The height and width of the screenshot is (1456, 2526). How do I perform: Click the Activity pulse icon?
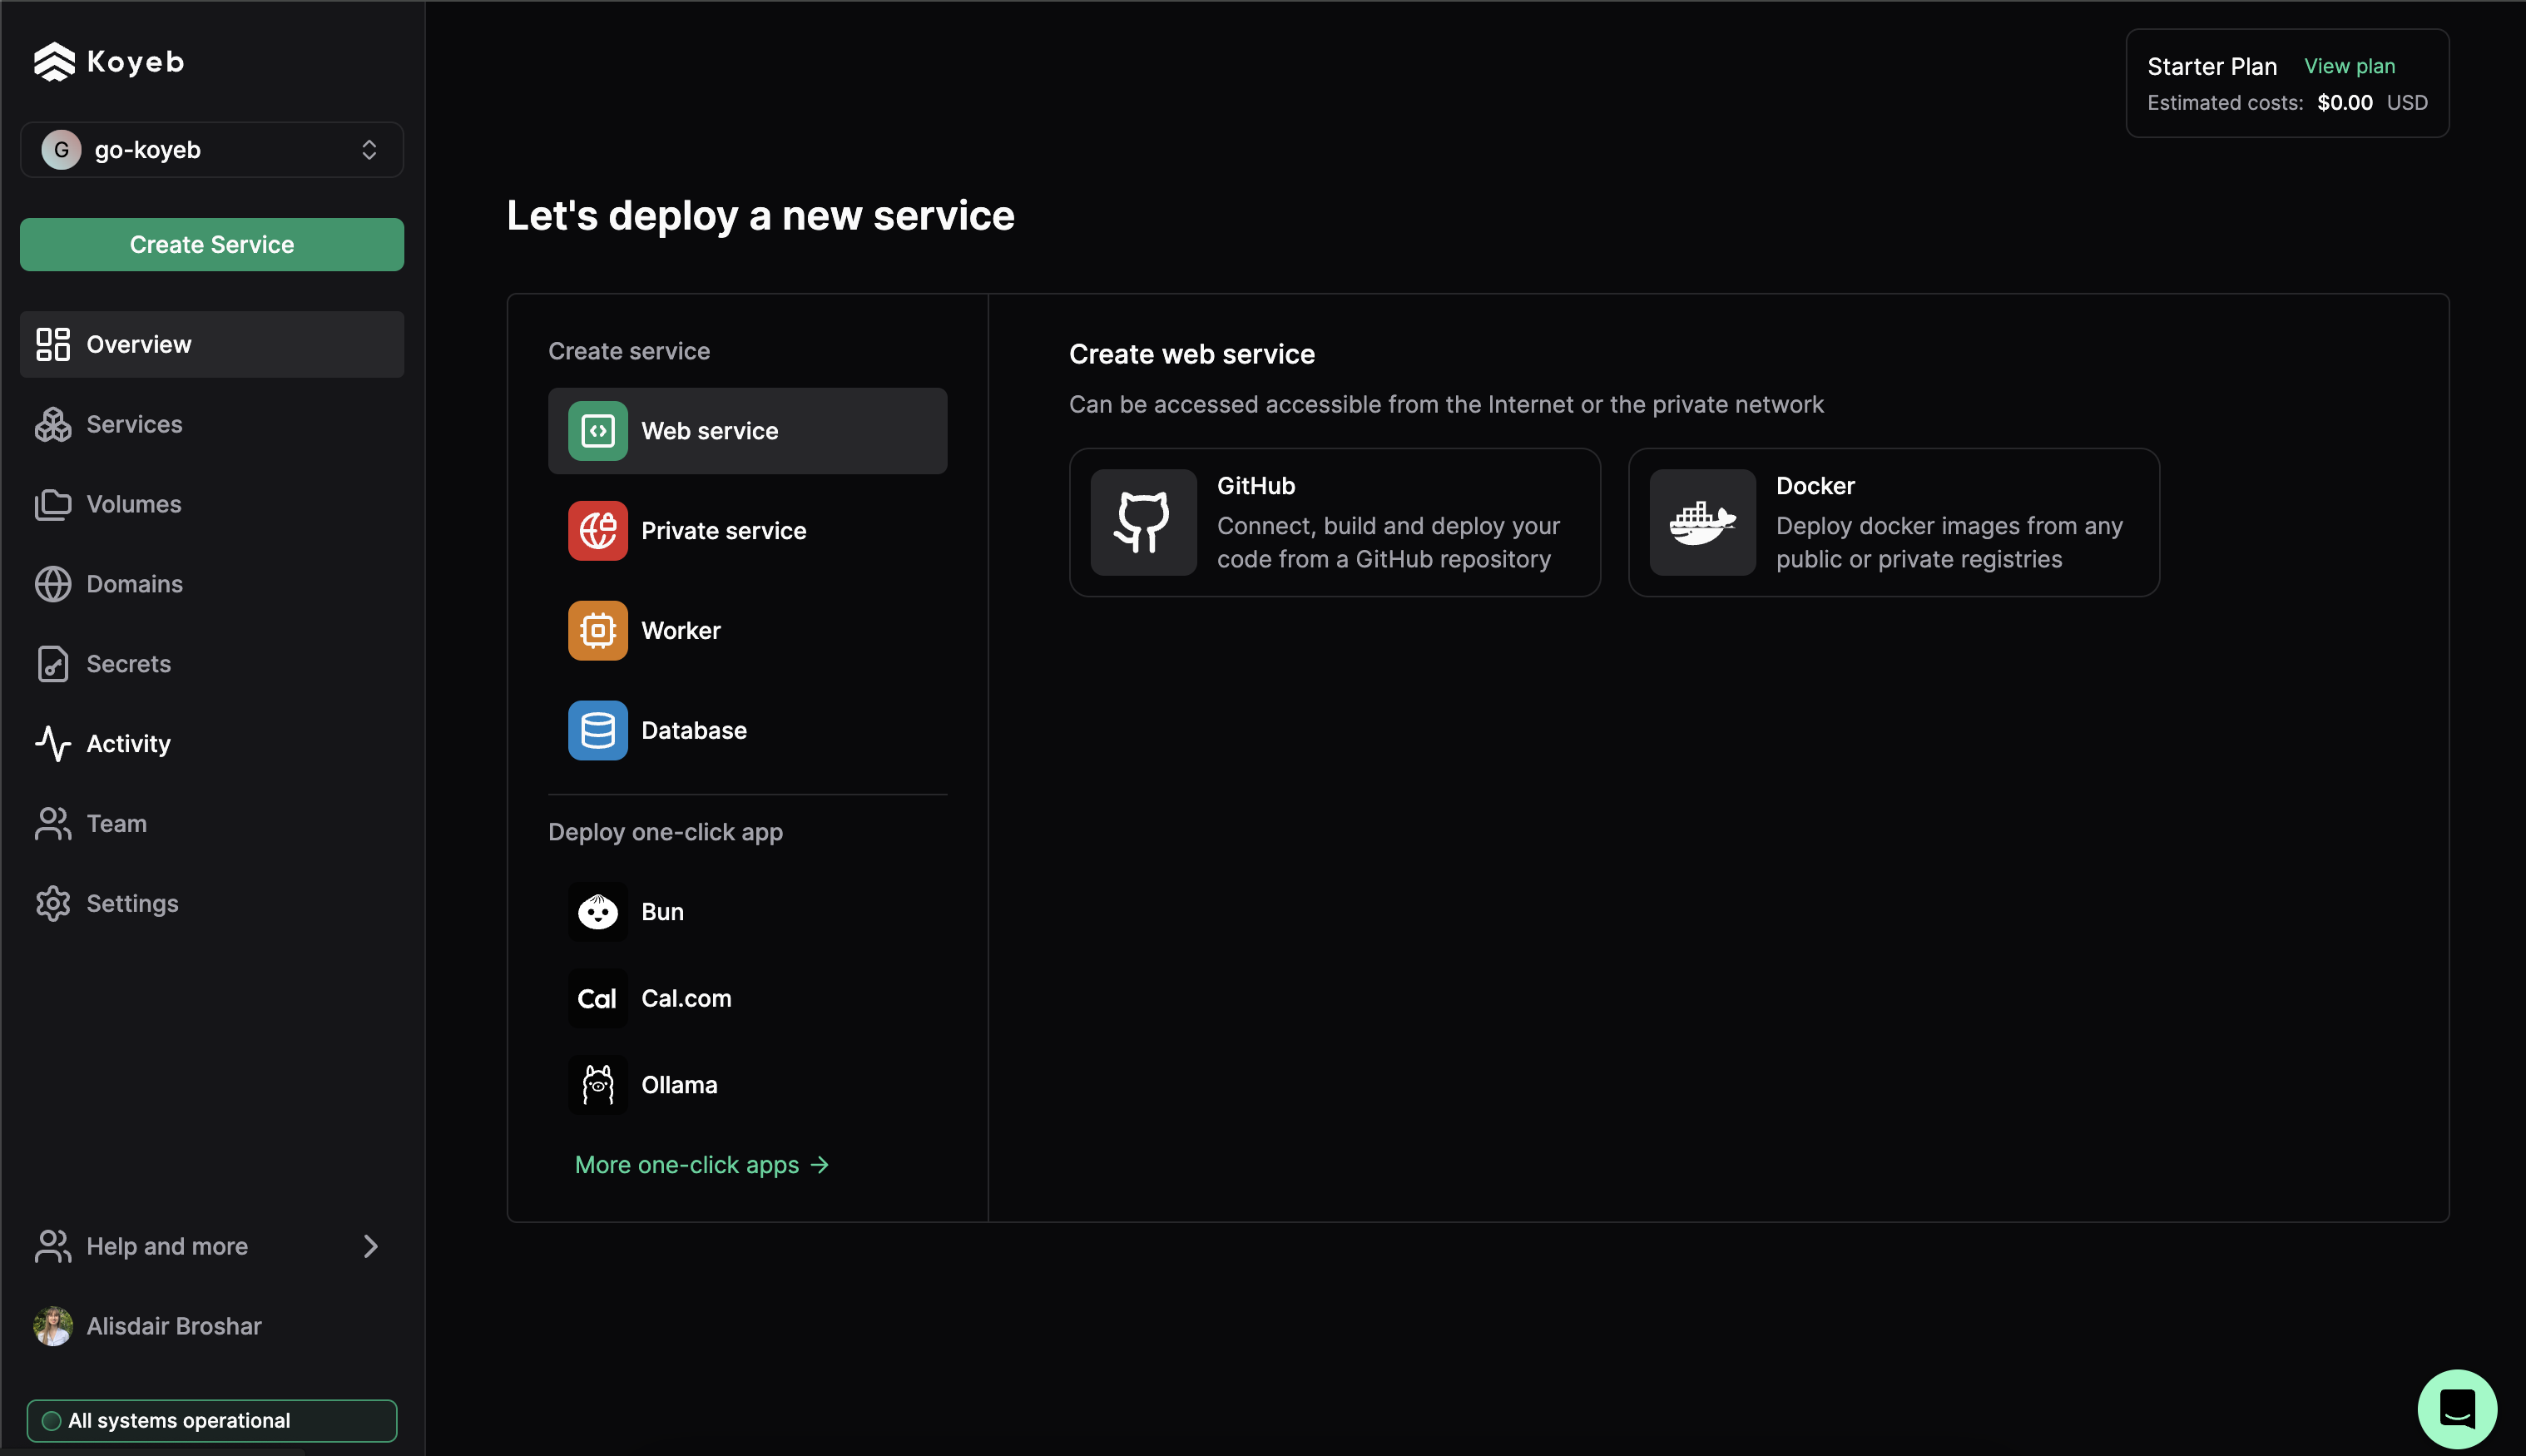(53, 744)
